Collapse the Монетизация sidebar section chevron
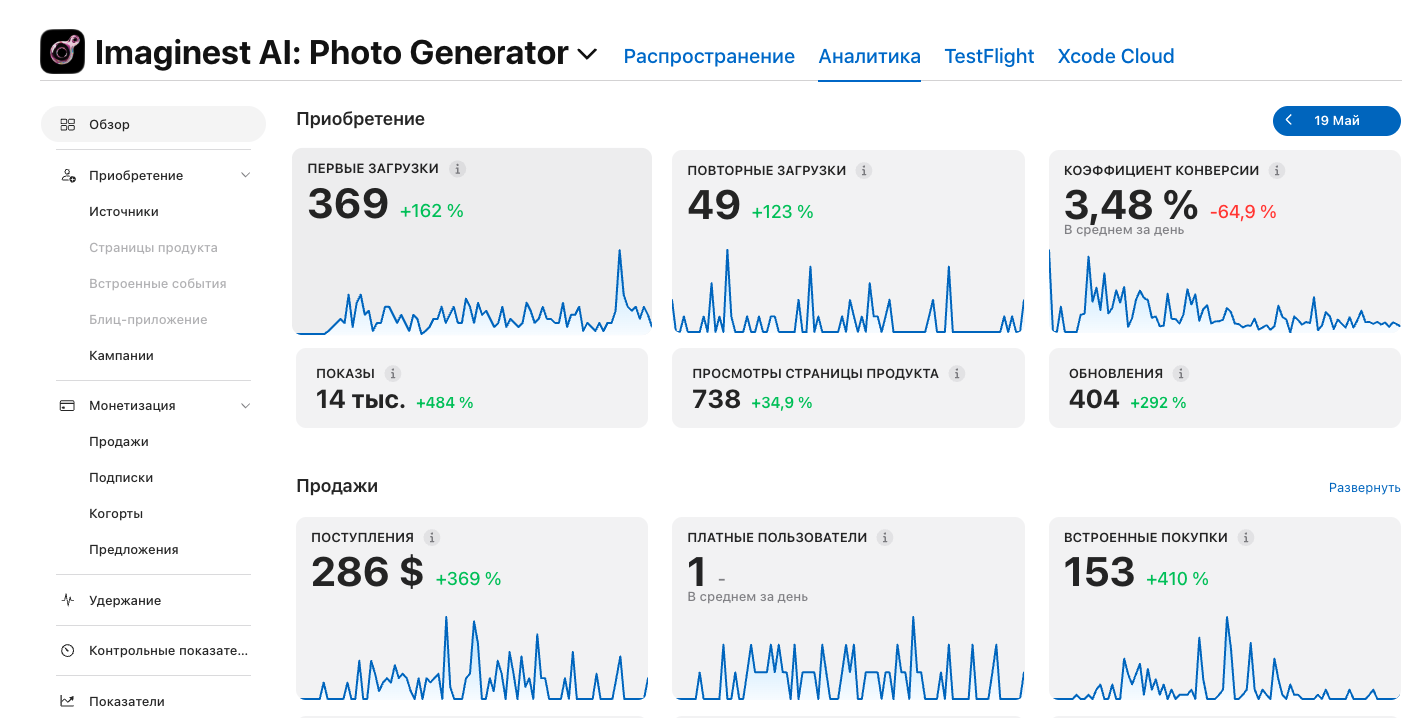This screenshot has width=1428, height=718. click(246, 406)
